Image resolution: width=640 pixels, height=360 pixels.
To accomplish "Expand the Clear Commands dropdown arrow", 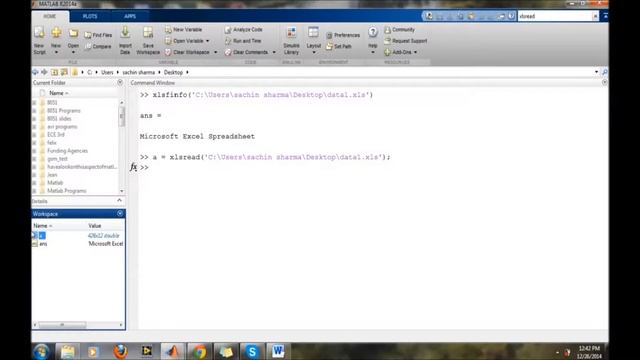I will click(274, 52).
